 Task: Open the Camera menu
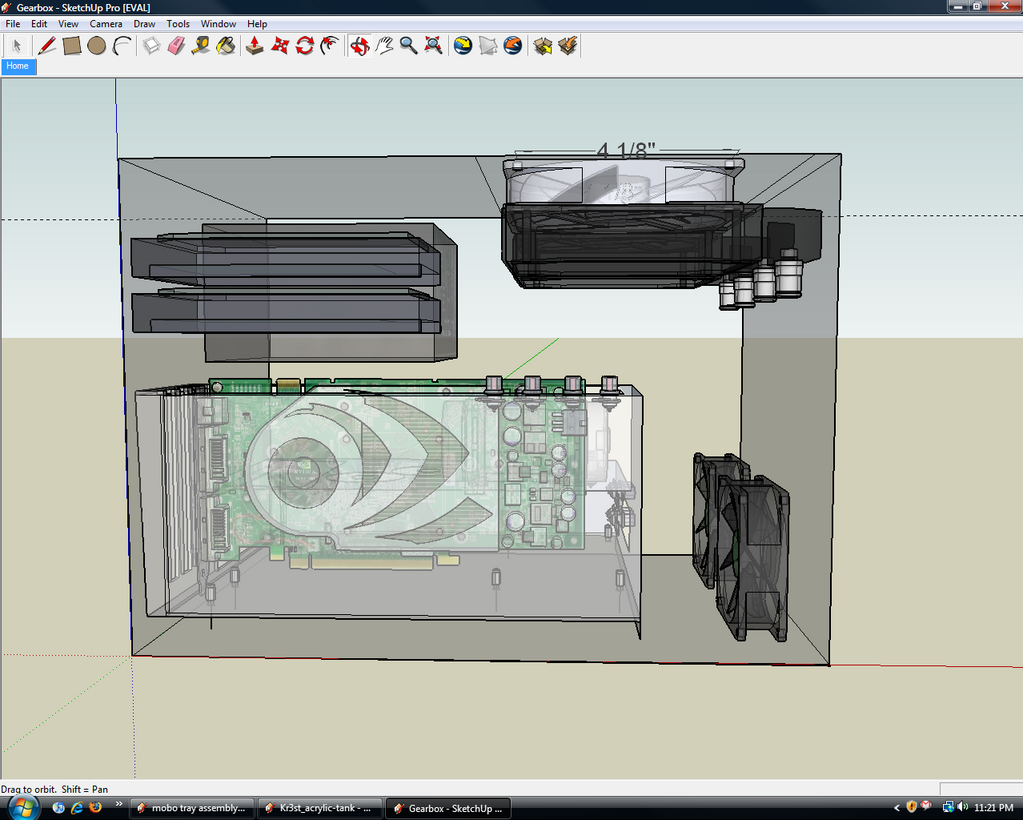[106, 23]
